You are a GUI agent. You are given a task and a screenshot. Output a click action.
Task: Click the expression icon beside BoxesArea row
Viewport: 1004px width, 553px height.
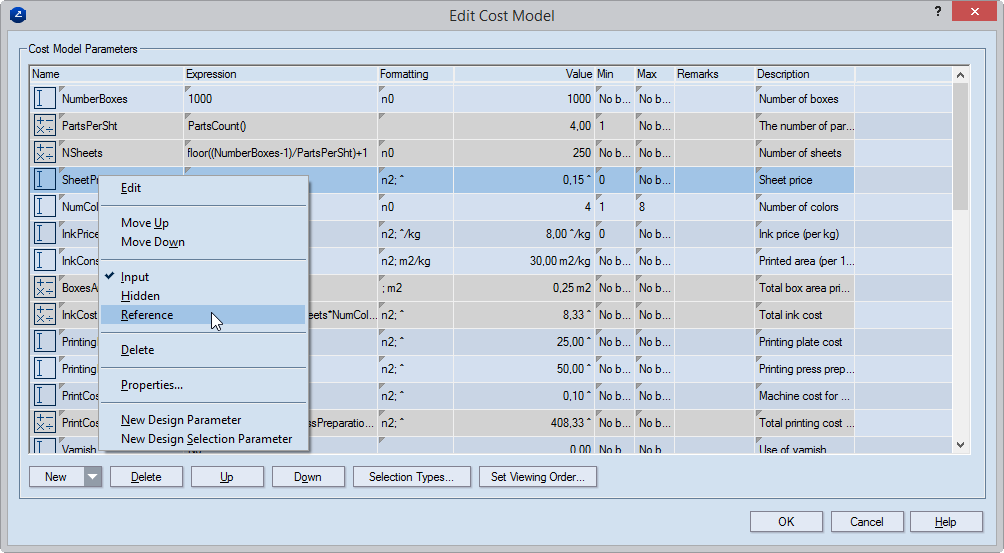[x=45, y=288]
